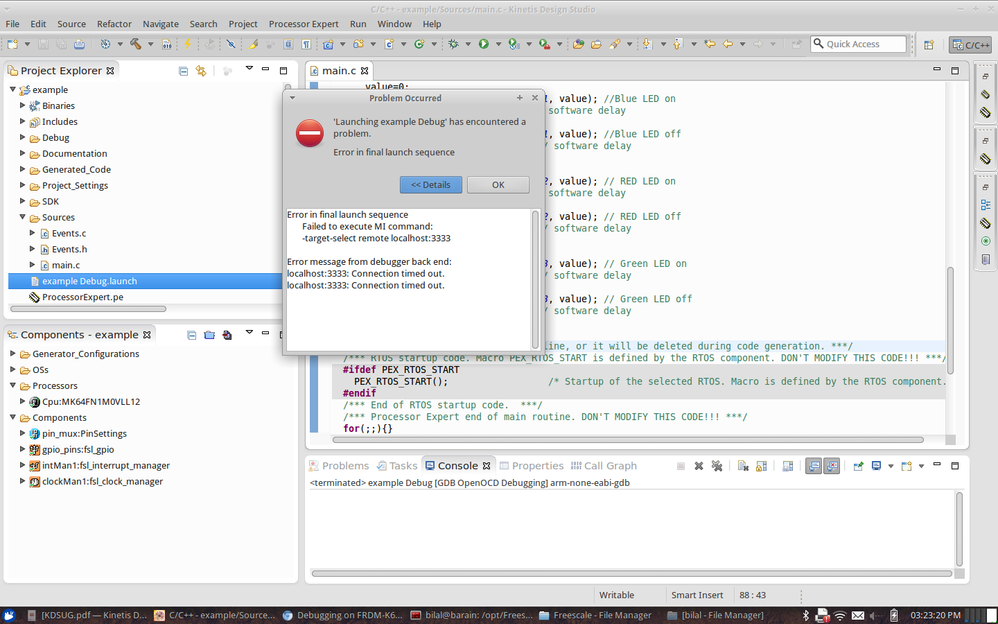The width and height of the screenshot is (998, 624).
Task: Collapse the Processors node in Components
Action: (x=13, y=386)
